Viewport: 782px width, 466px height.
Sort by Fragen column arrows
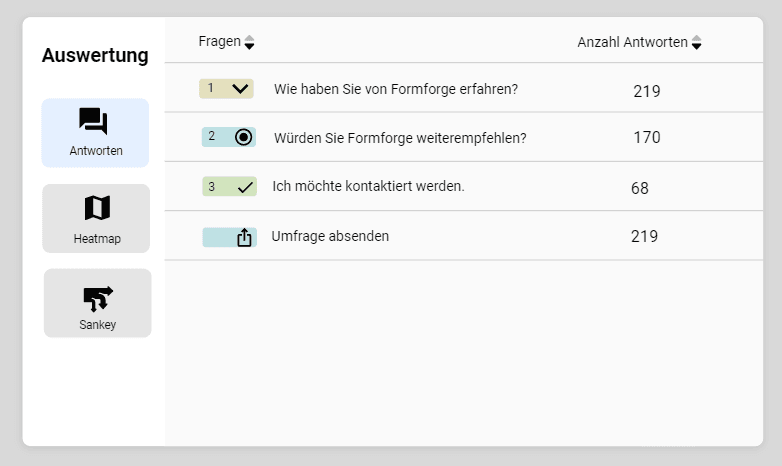[249, 42]
